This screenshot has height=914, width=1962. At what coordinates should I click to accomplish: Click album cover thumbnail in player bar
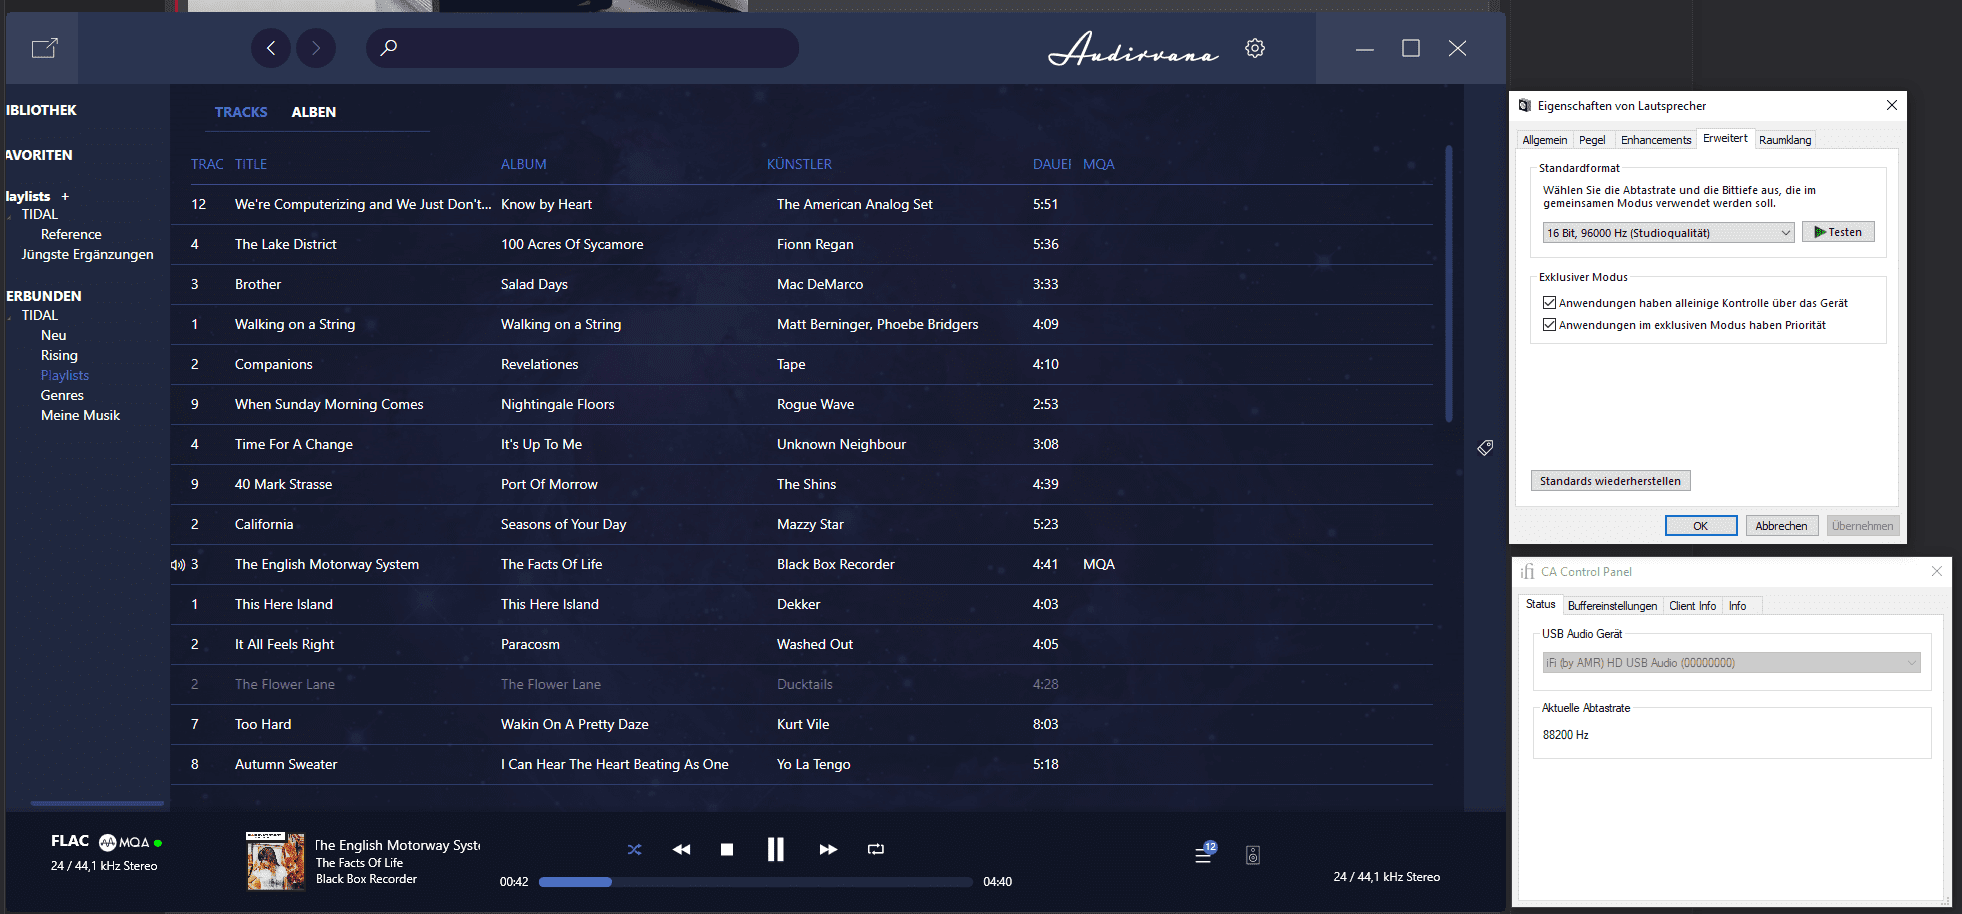click(x=276, y=861)
